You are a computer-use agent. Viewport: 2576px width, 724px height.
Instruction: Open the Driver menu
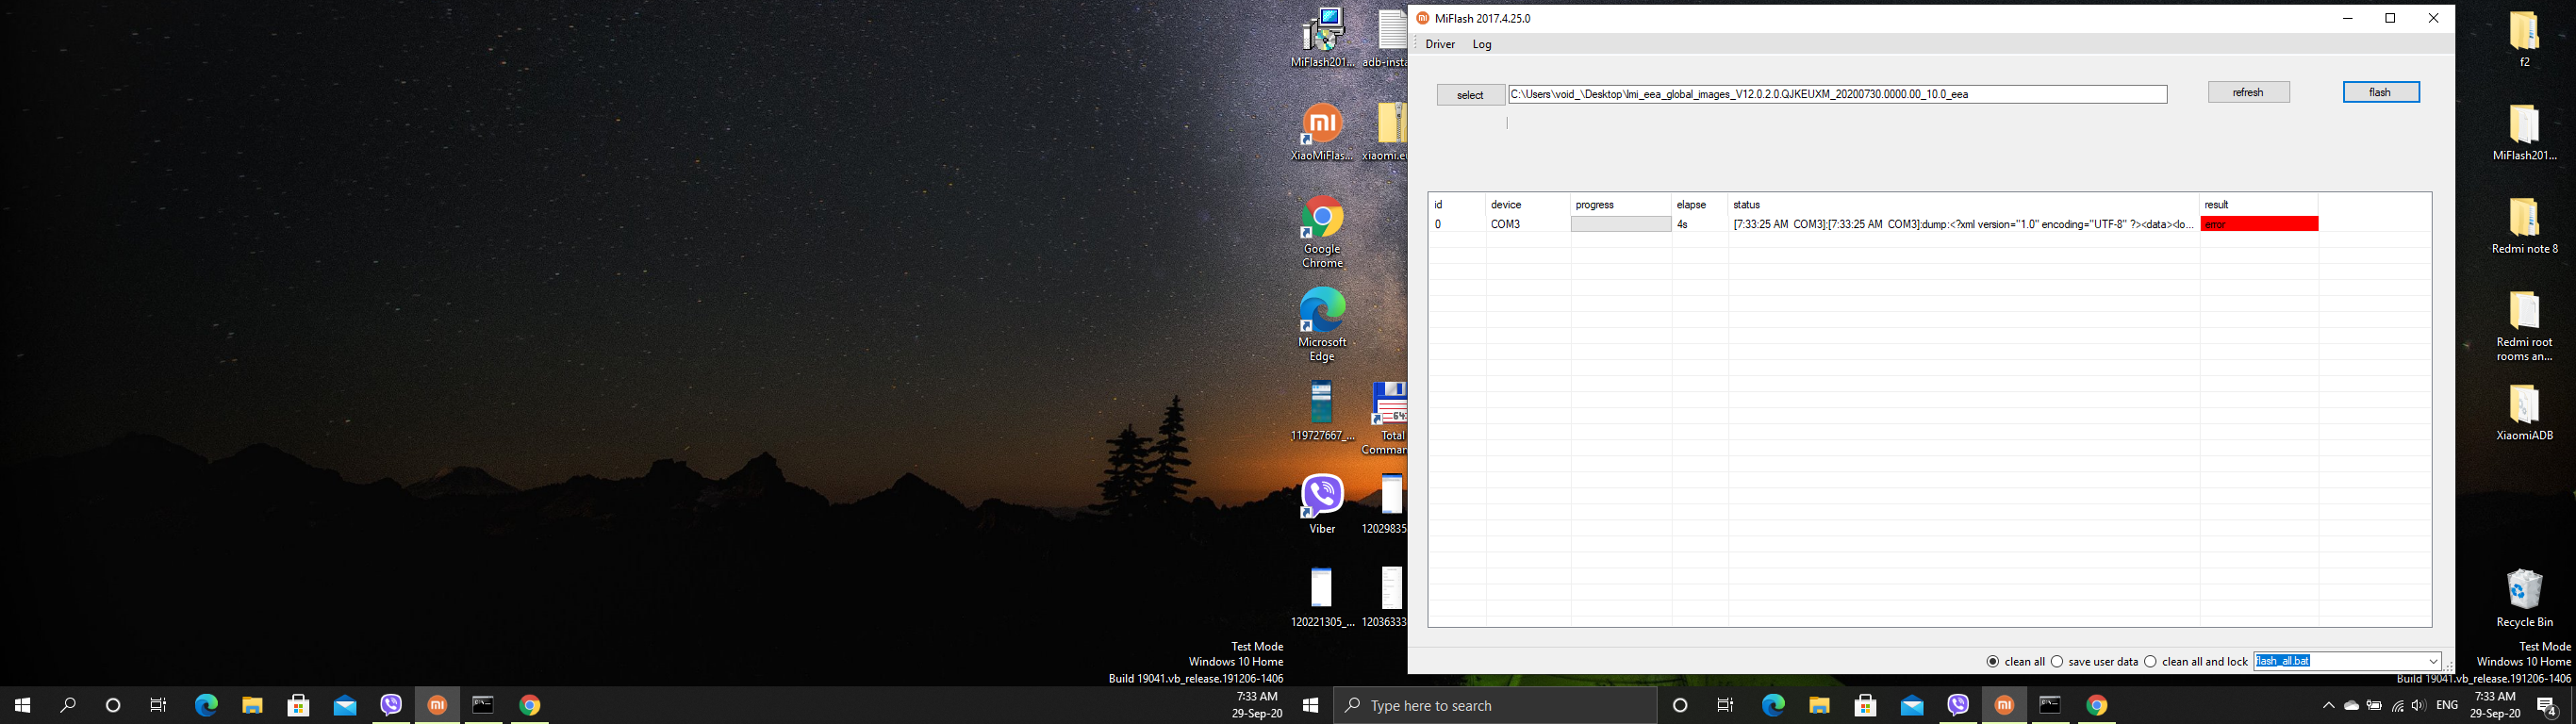(x=1440, y=44)
